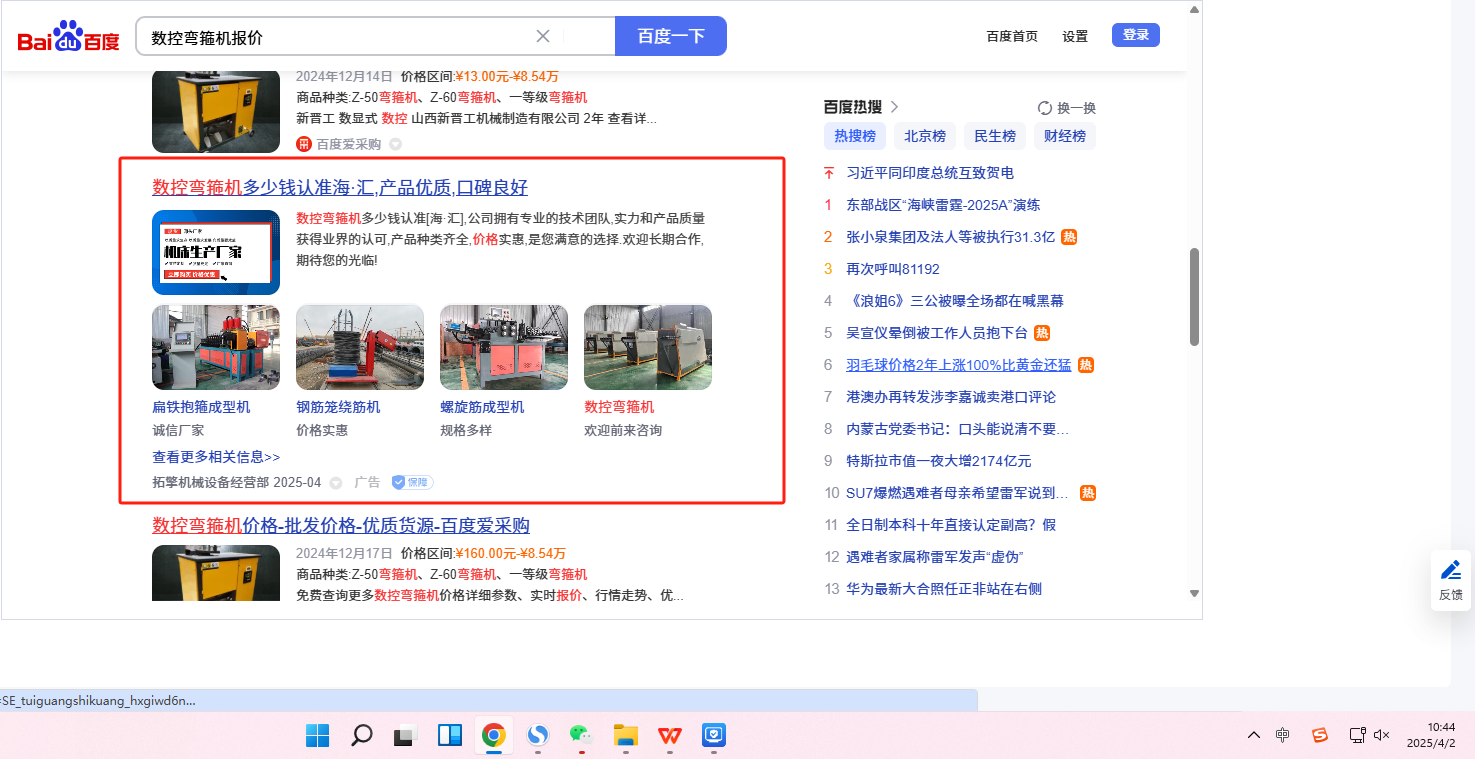Click the red 数控弯箍机 link under the fourth product image
Image resolution: width=1475 pixels, height=759 pixels.
[619, 407]
